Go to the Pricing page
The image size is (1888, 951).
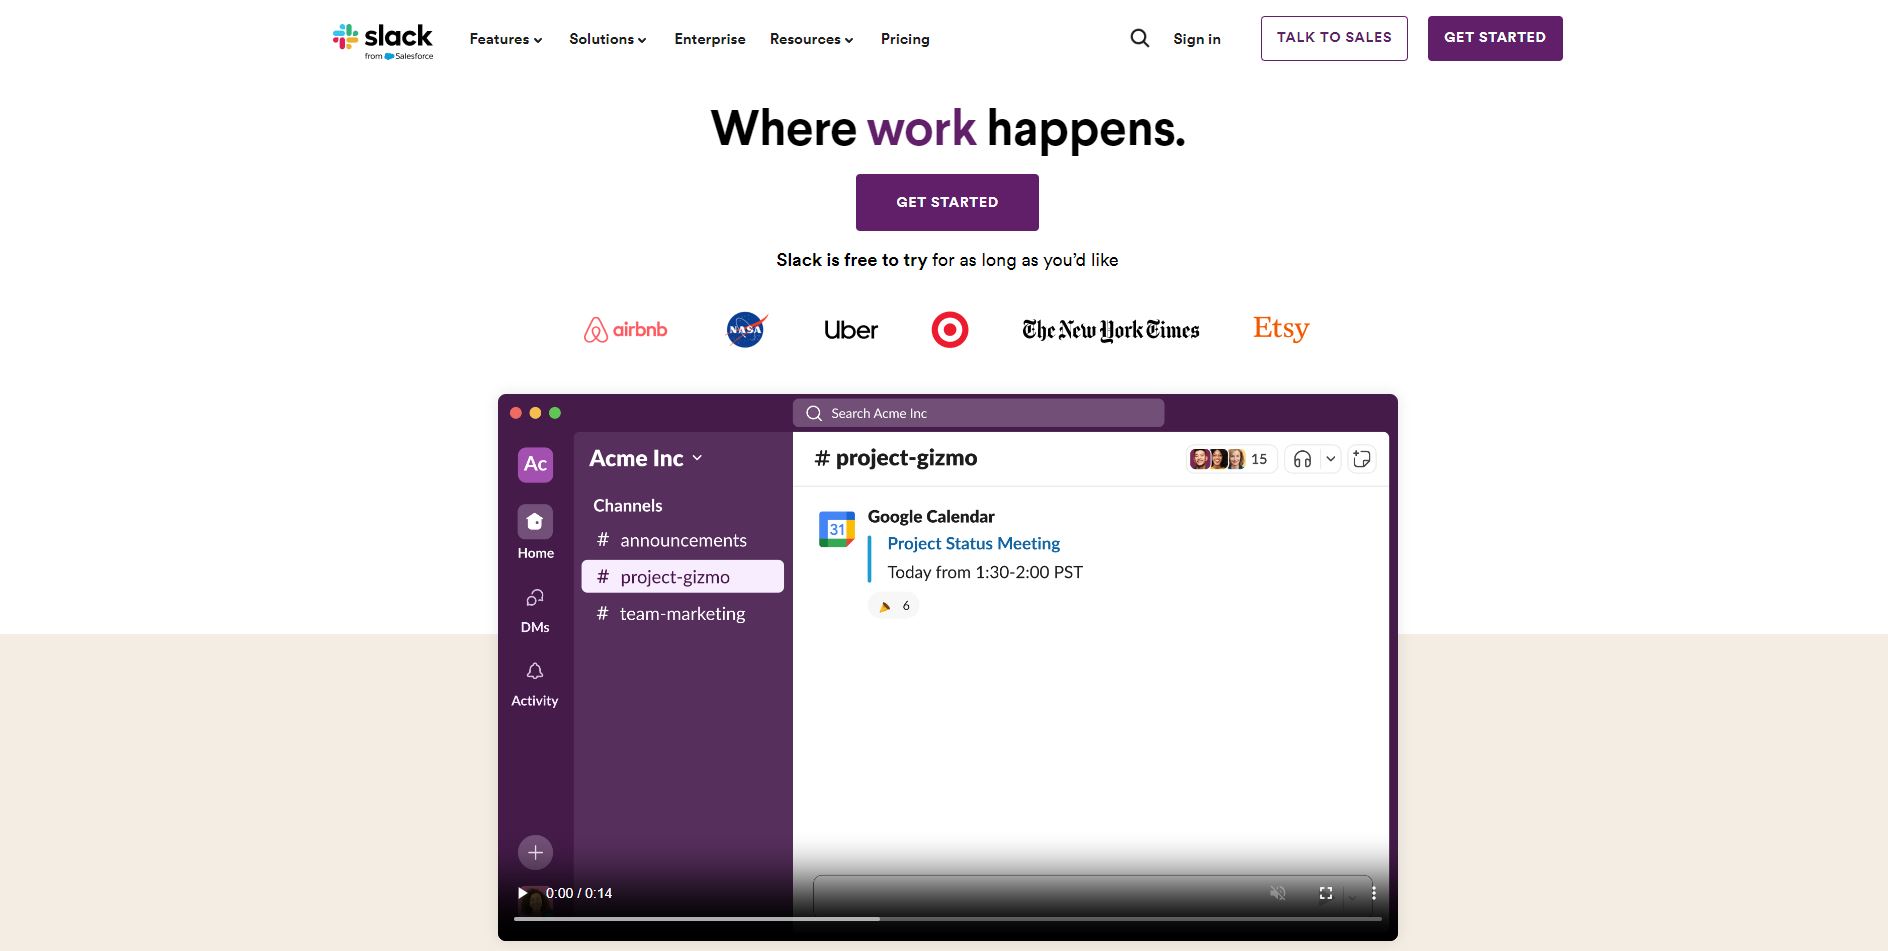905,39
